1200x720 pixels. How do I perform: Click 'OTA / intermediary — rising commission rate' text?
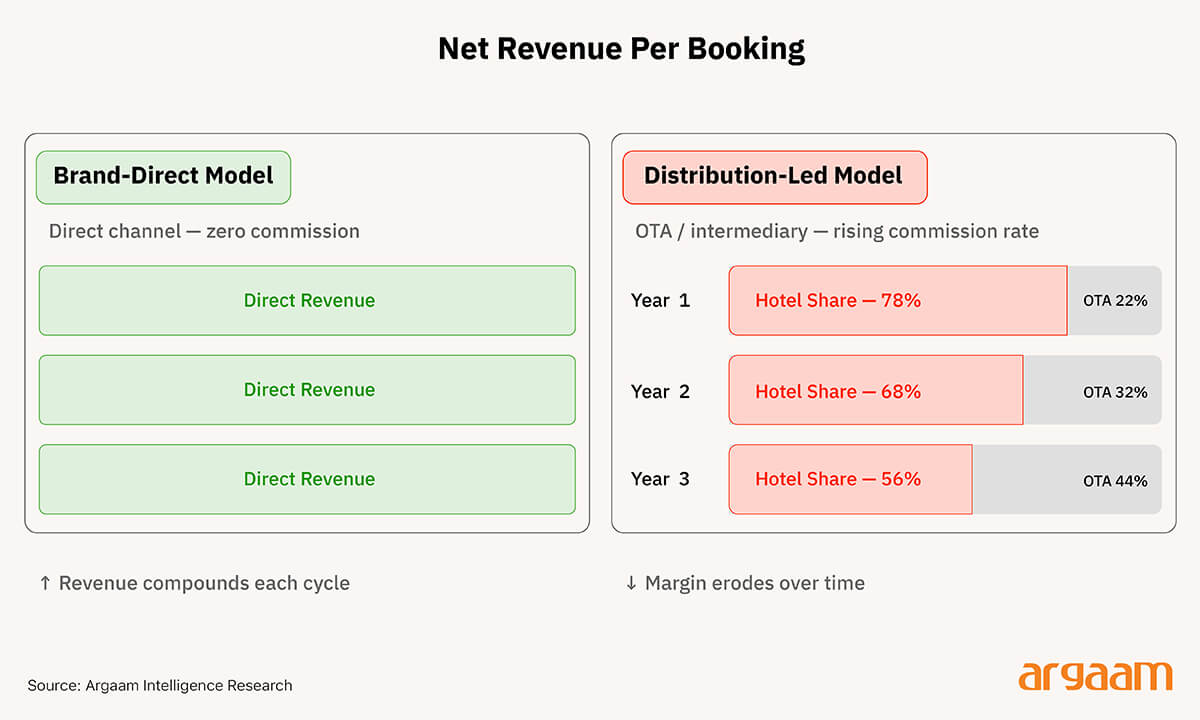(x=837, y=231)
